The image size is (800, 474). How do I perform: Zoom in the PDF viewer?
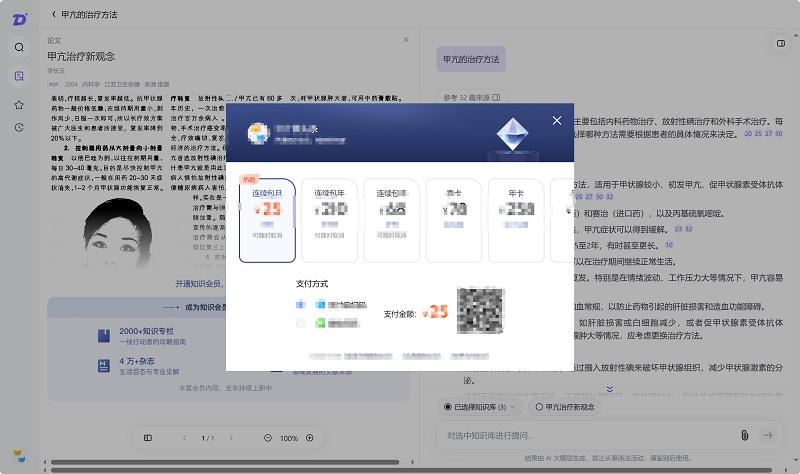(x=310, y=438)
